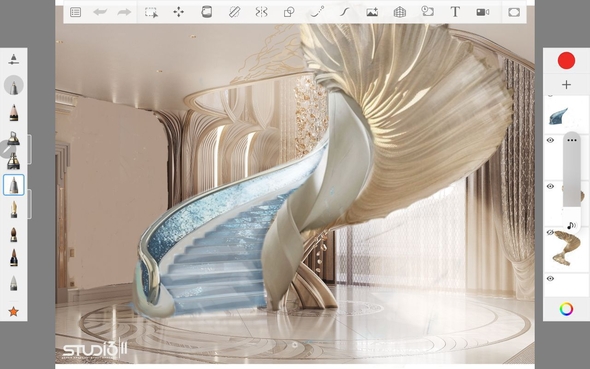Activate the Perspective Guides grid tool
590x369 pixels.
pyautogui.click(x=400, y=12)
